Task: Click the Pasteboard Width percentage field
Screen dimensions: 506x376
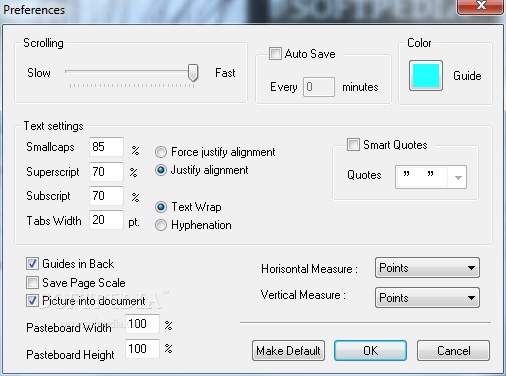Action: 142,324
